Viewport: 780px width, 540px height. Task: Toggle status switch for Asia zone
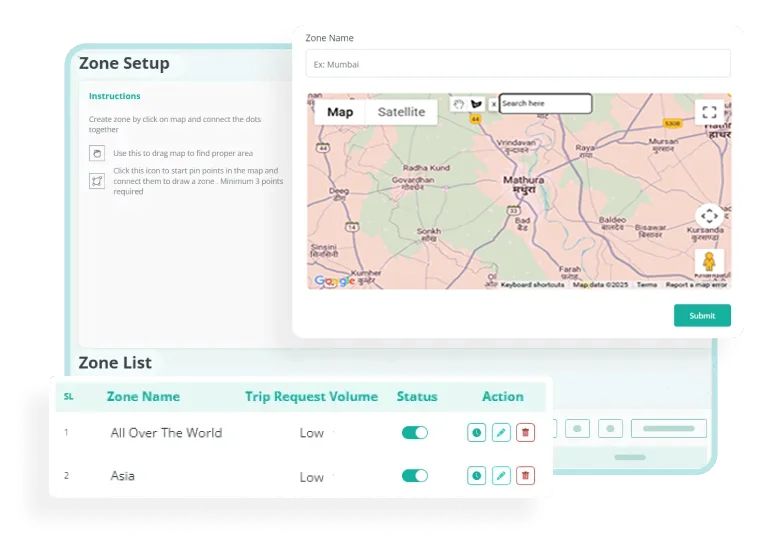point(414,476)
